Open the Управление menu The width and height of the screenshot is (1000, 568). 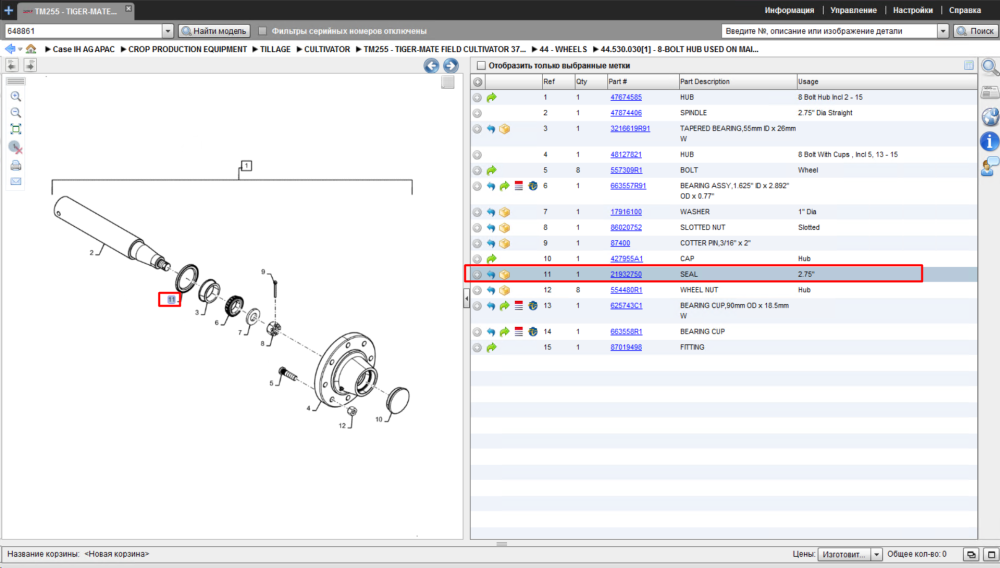pos(853,10)
